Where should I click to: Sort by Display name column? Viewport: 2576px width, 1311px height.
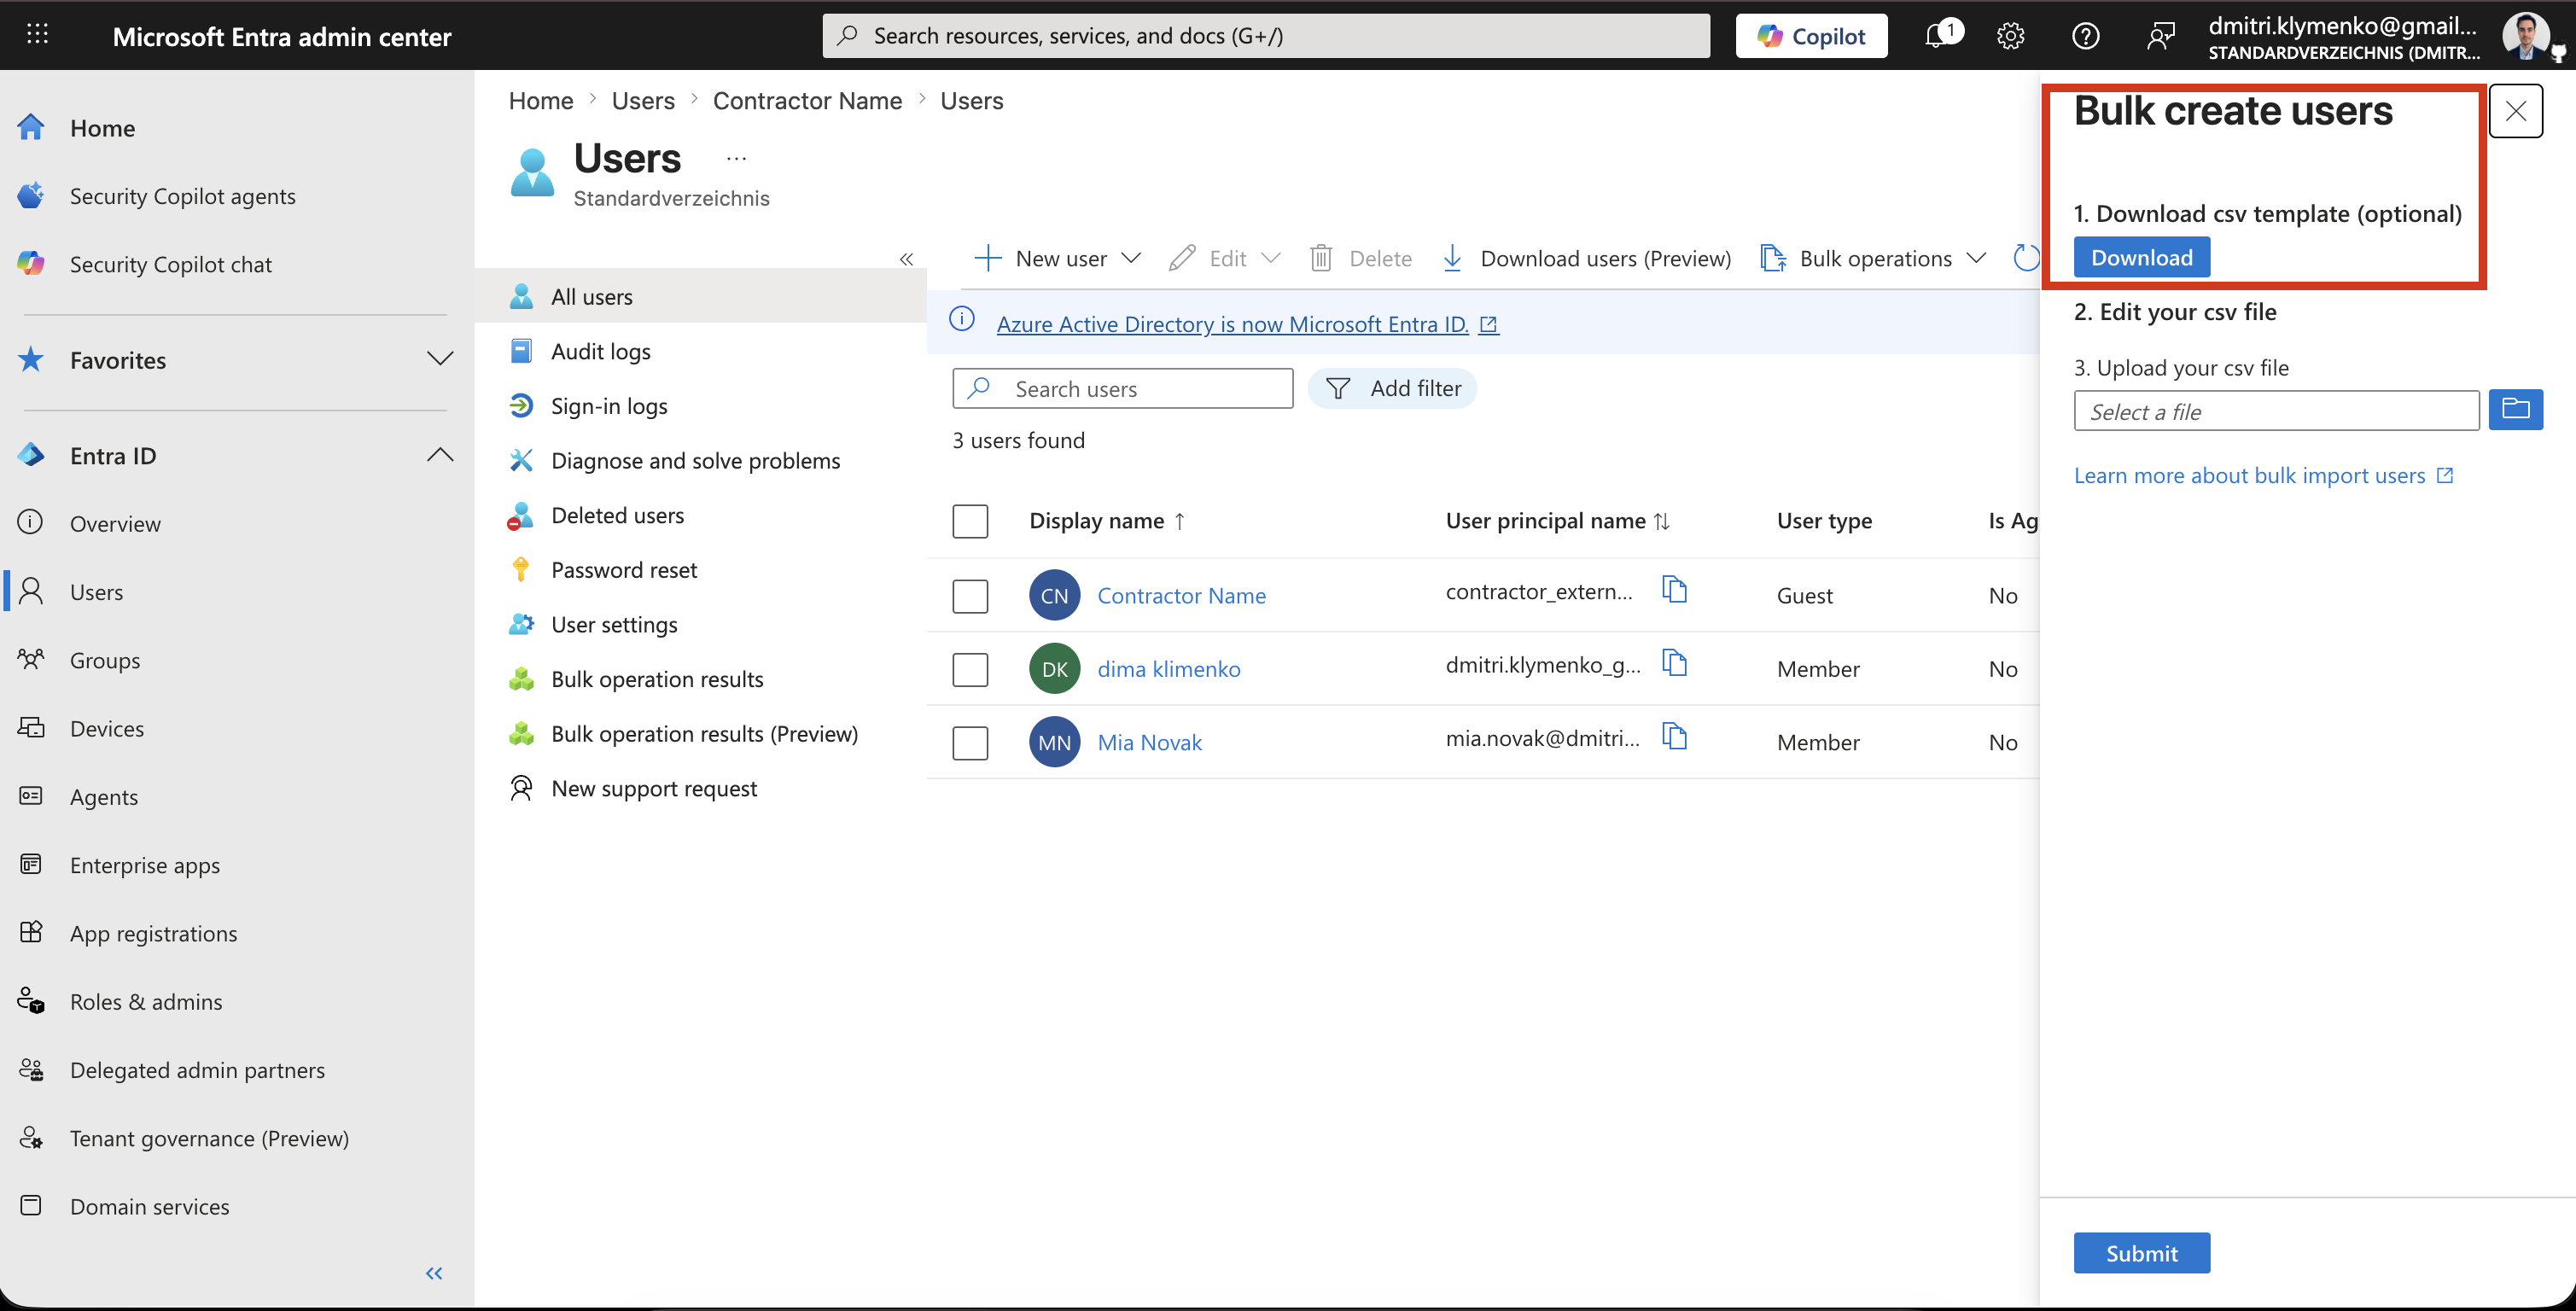coord(1107,521)
